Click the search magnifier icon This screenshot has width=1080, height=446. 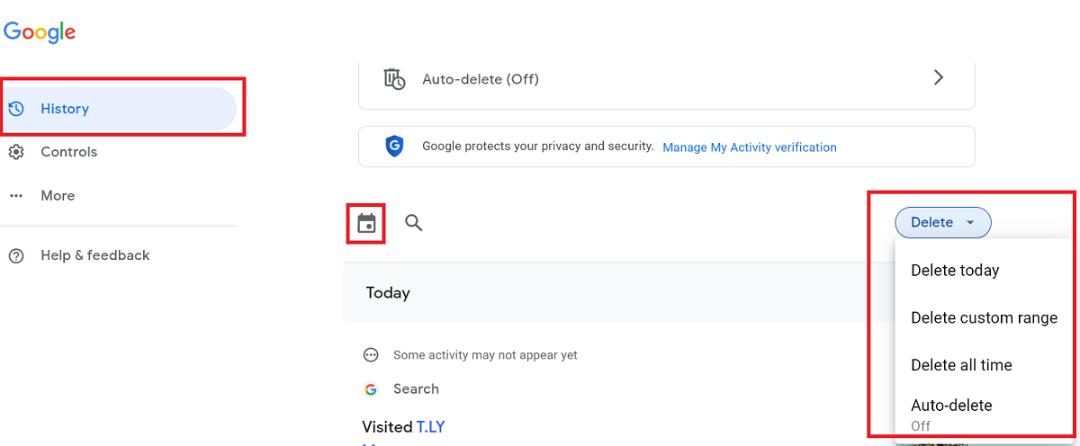[x=413, y=222]
